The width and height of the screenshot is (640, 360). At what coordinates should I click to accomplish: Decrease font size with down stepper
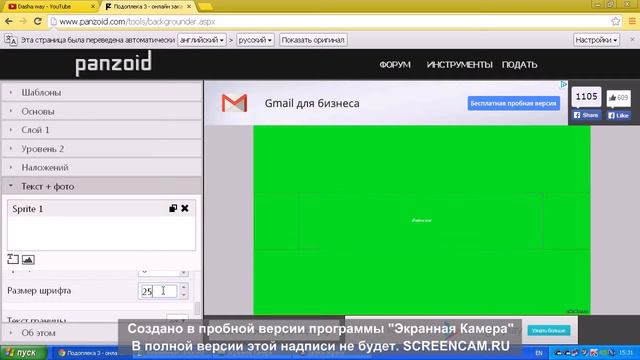point(184,295)
